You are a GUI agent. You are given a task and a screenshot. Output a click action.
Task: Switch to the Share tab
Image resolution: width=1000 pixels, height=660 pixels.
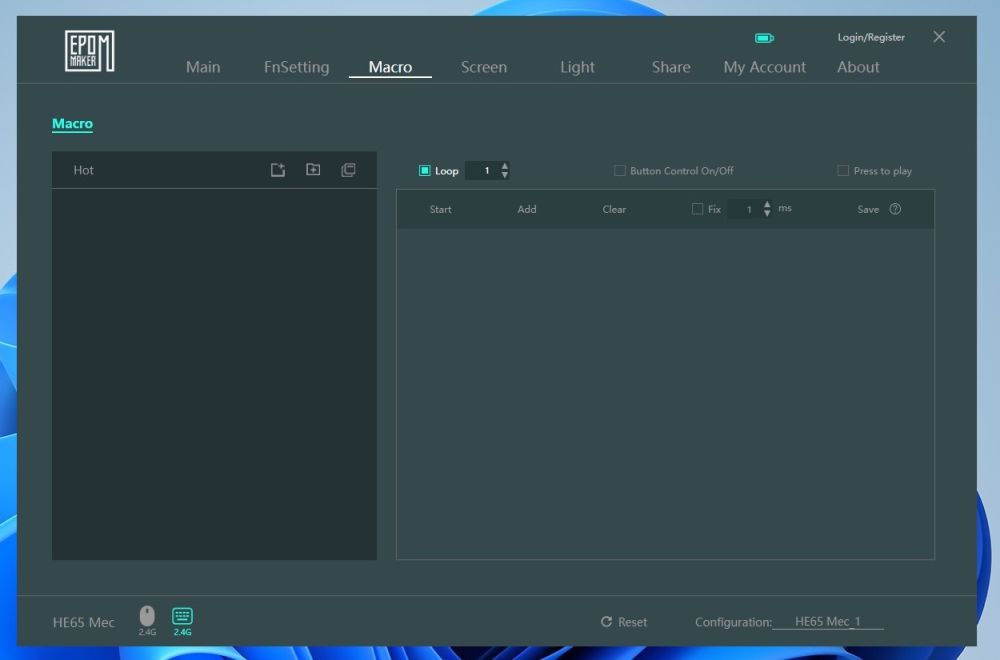click(x=671, y=67)
